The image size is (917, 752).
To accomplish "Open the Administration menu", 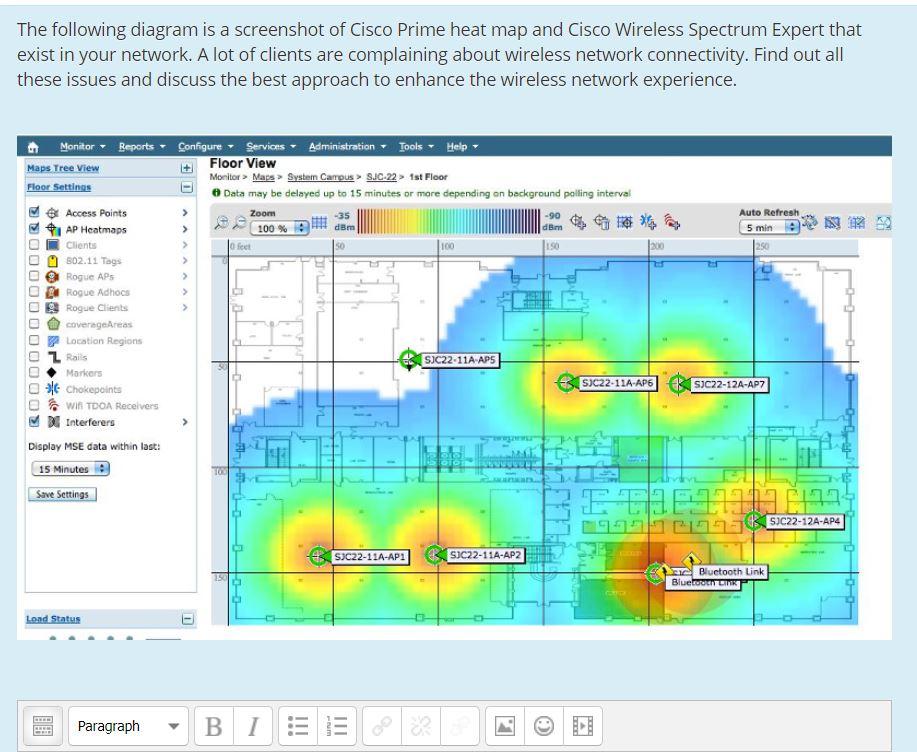I will (x=347, y=146).
